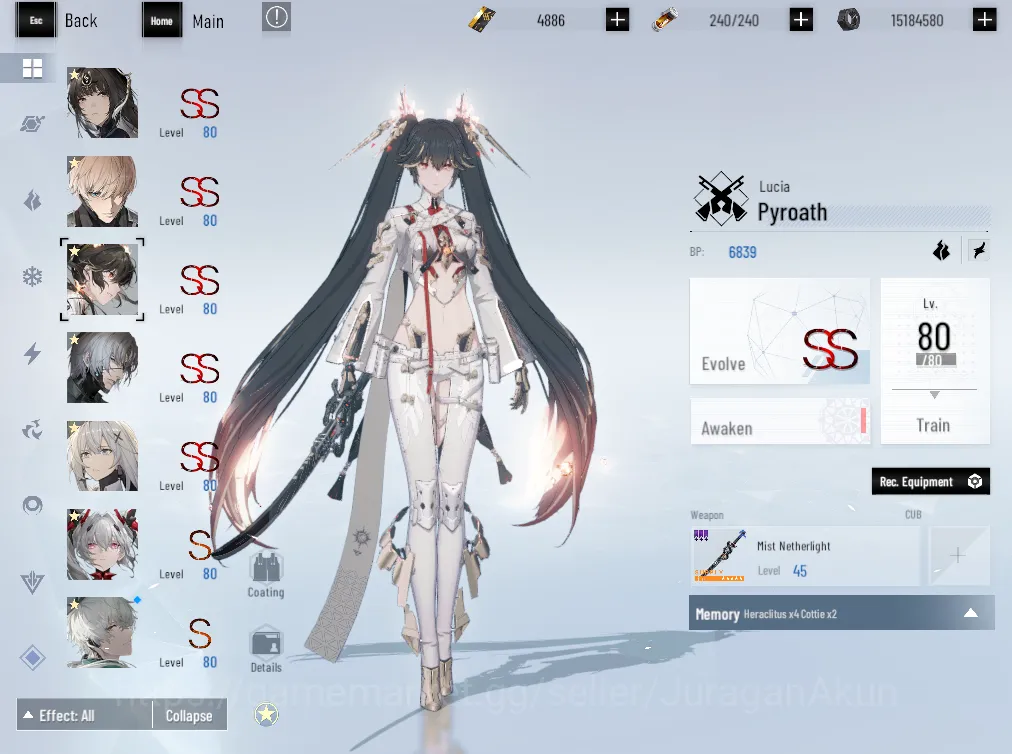Select first character portrait with dark hair
1012x754 pixels.
point(102,103)
